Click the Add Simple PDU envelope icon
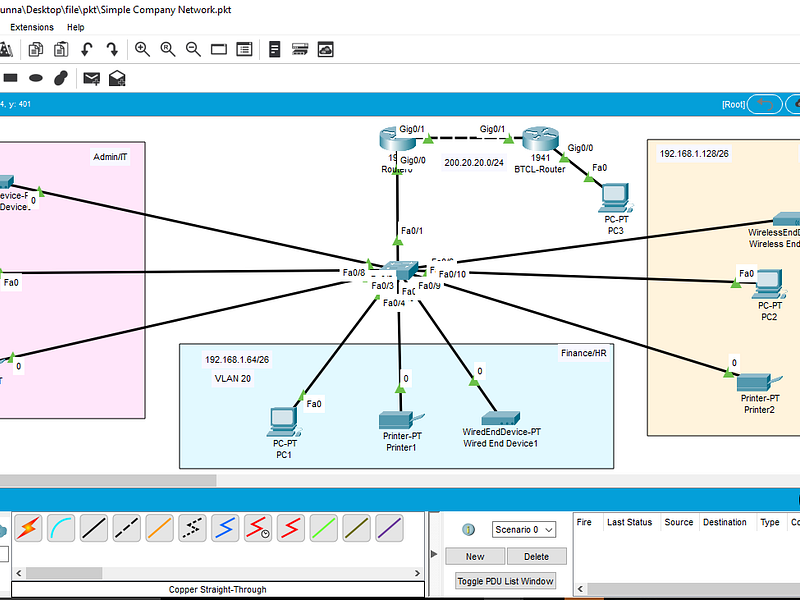 [x=91, y=77]
